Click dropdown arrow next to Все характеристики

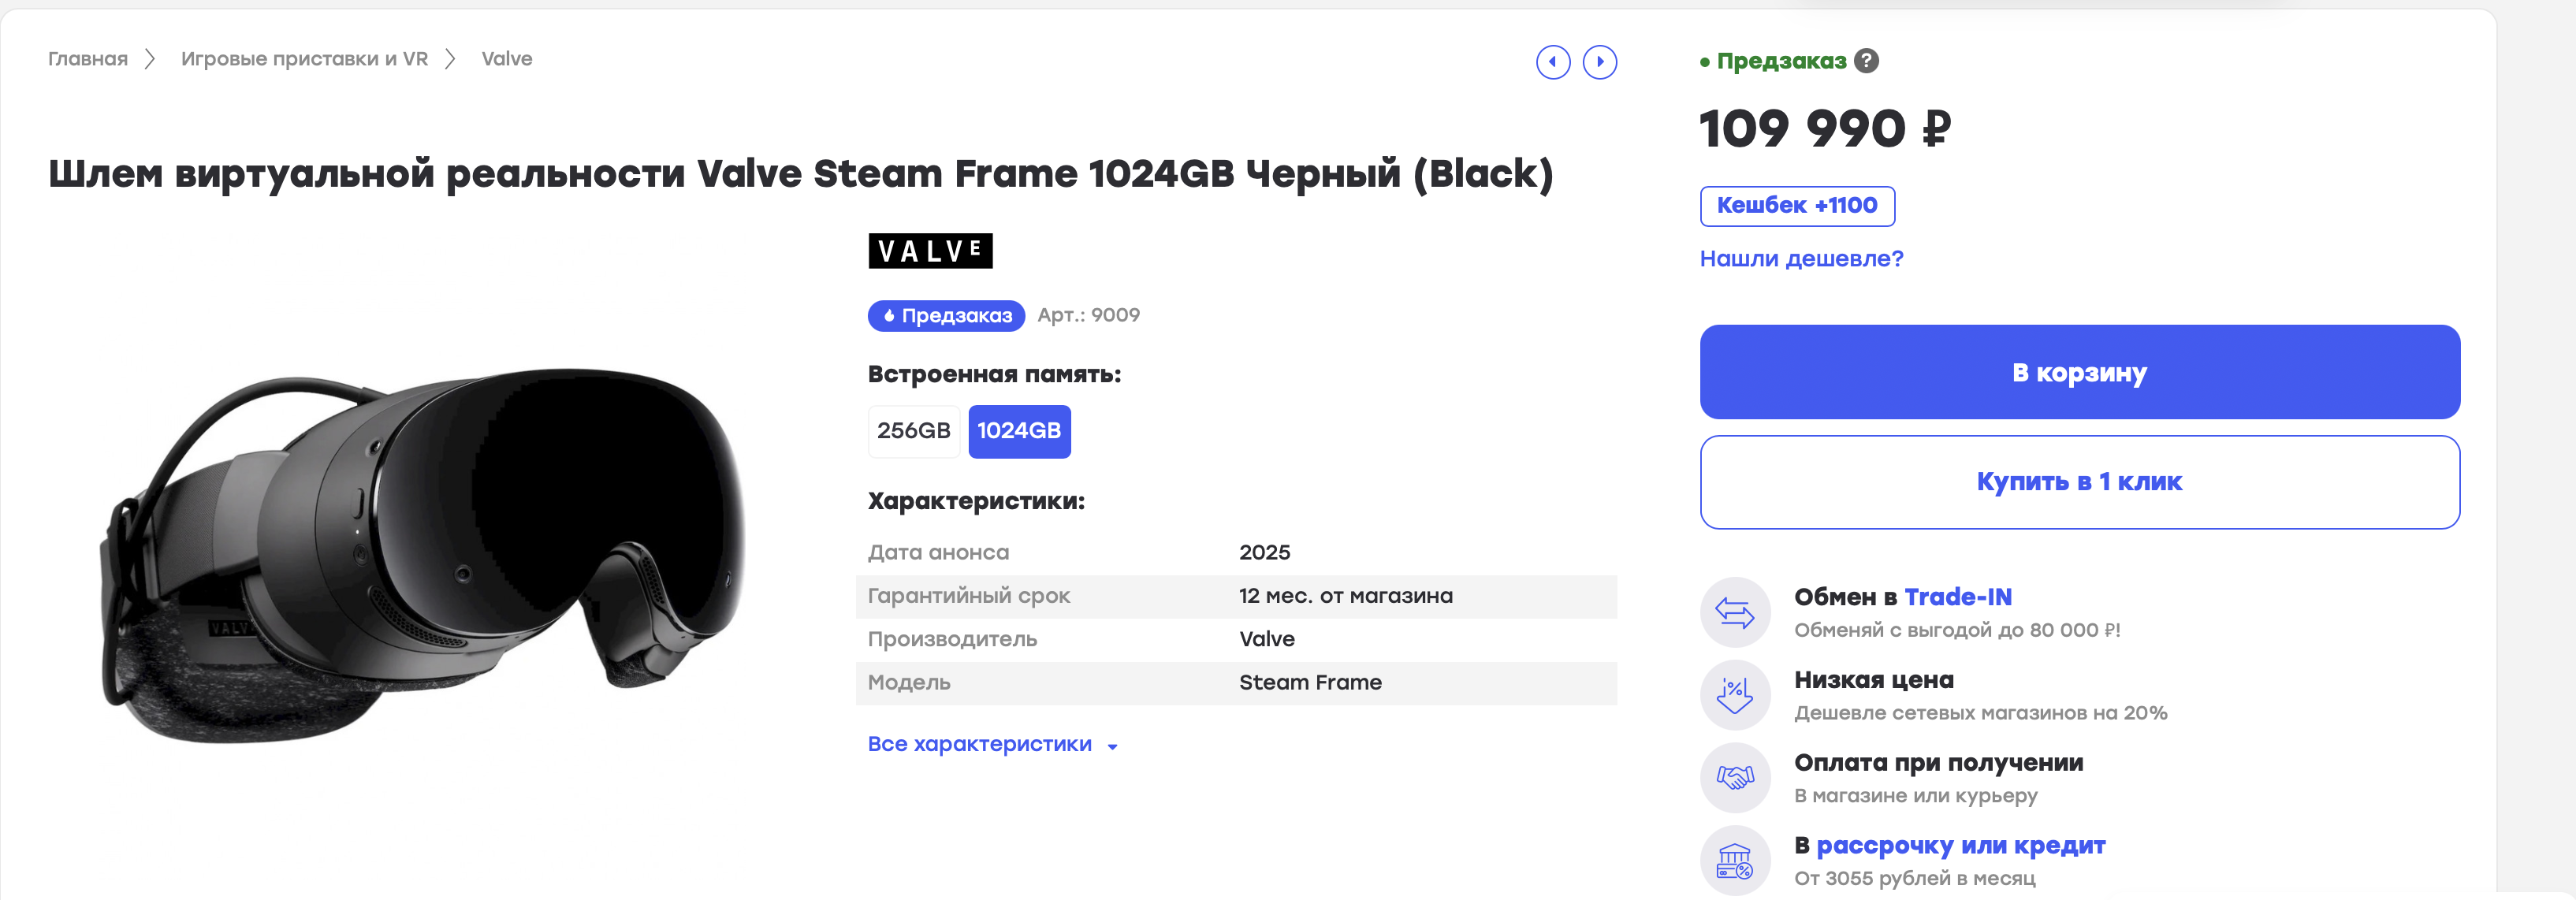(x=1112, y=746)
